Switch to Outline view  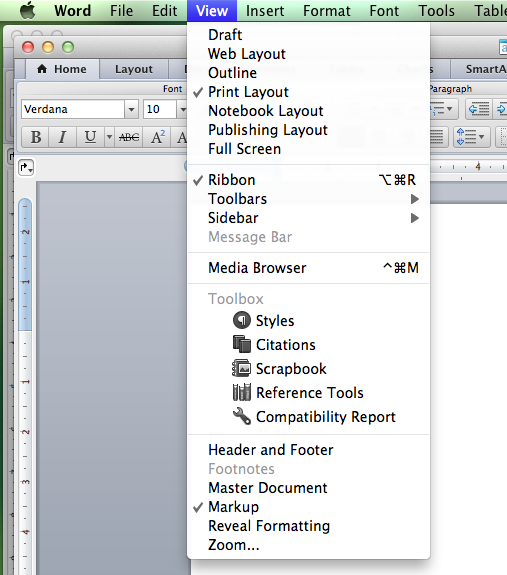click(308, 73)
